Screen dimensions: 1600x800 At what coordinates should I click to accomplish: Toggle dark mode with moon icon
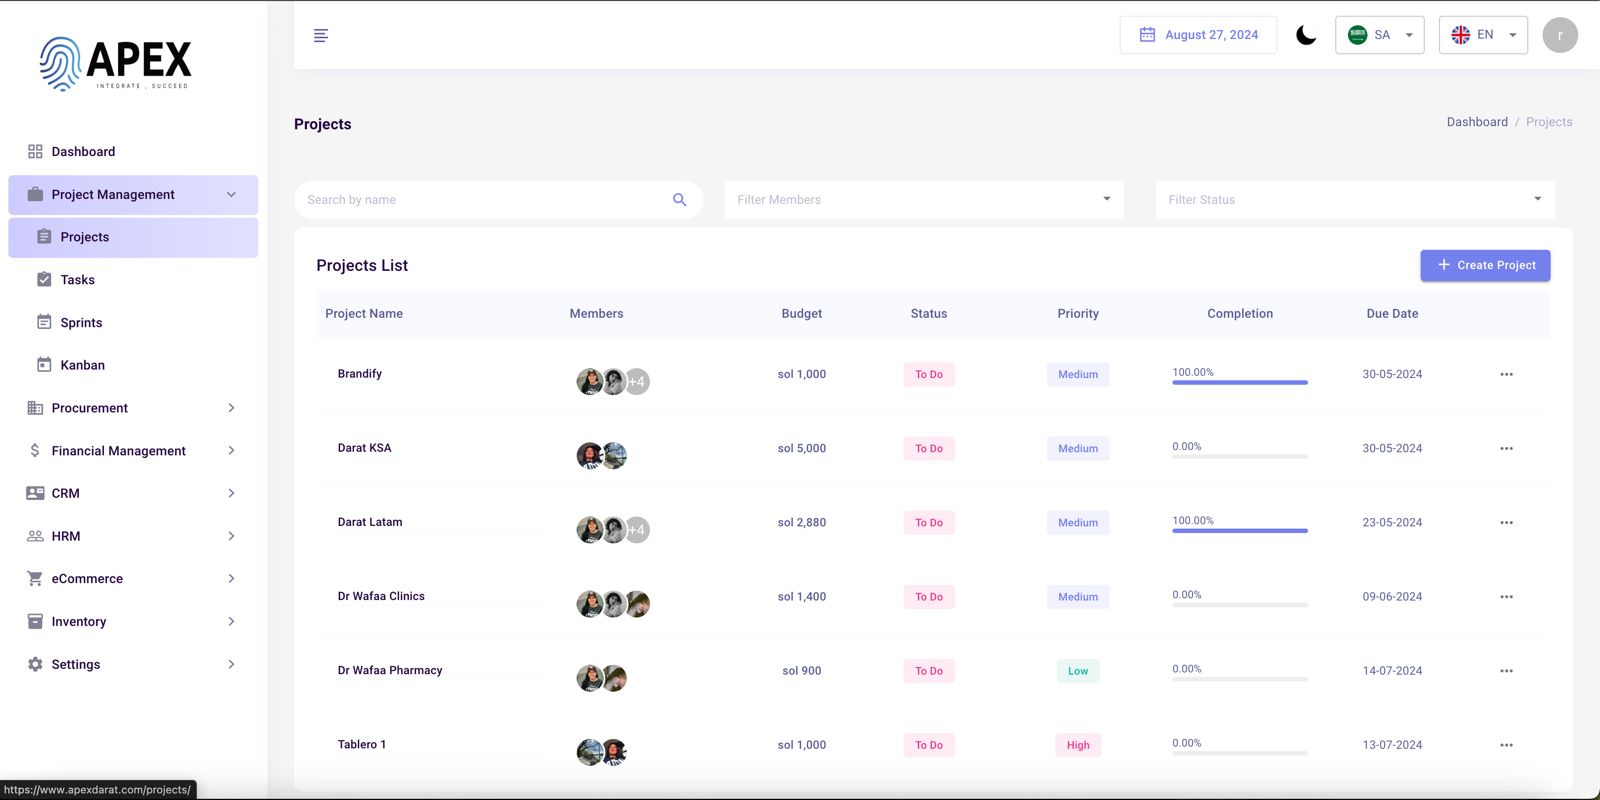1306,35
